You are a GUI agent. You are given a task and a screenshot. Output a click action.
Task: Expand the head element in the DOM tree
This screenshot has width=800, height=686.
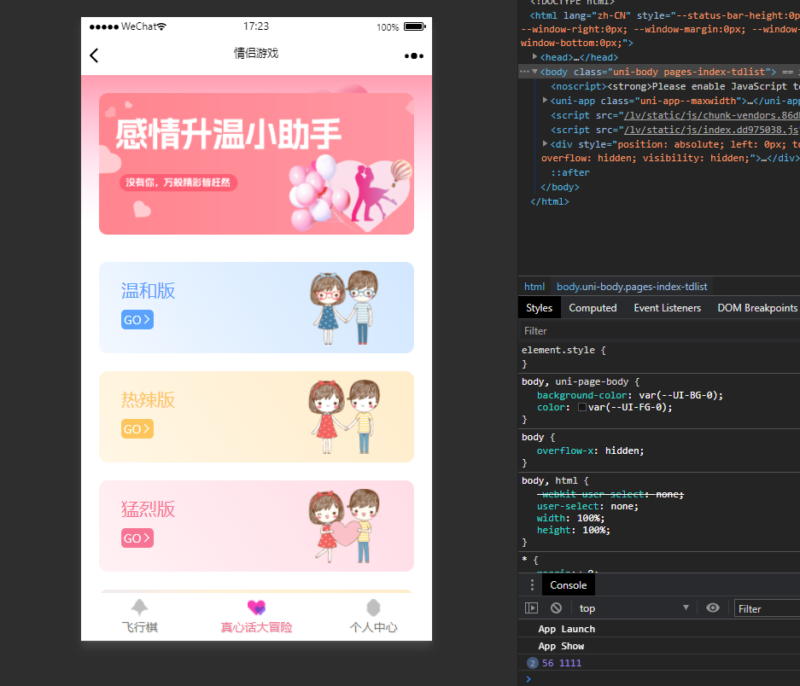coord(534,56)
